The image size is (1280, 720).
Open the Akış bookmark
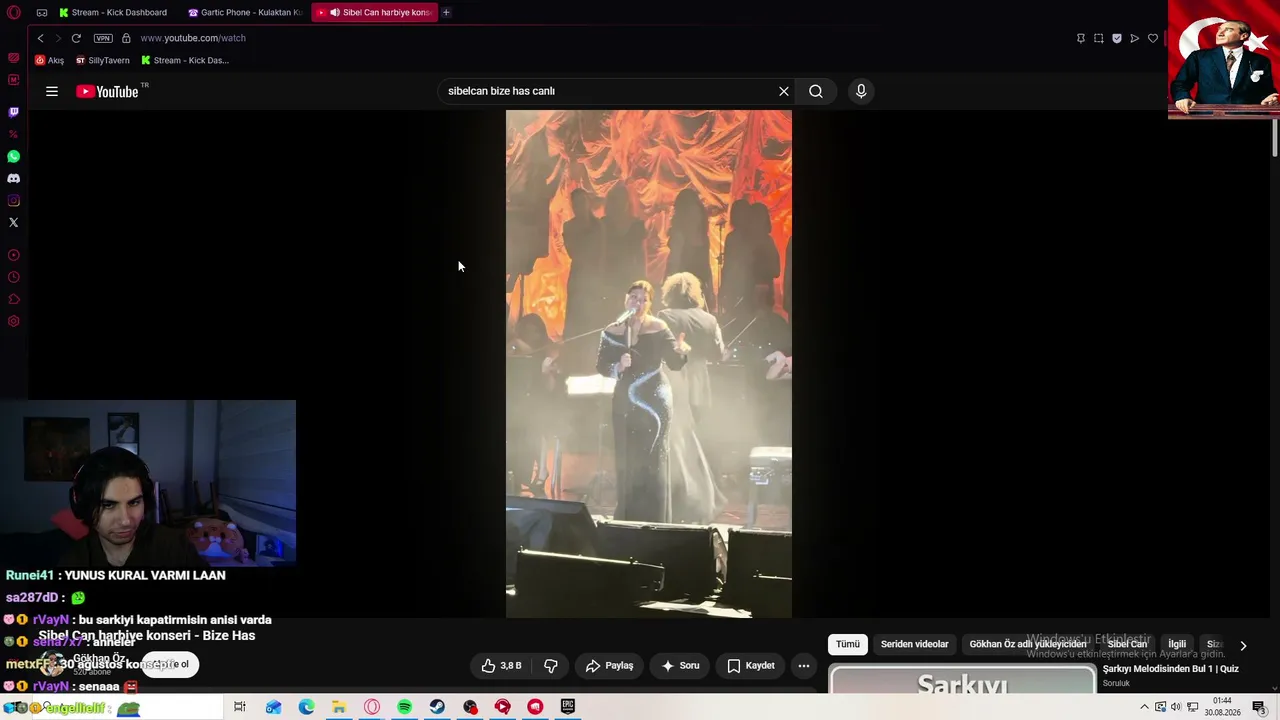click(49, 60)
